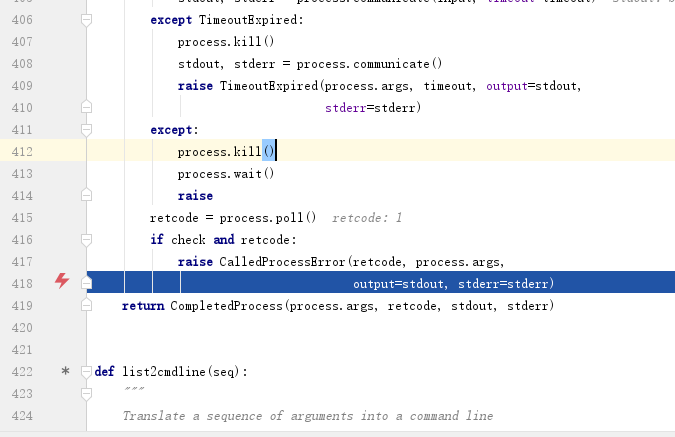Image resolution: width=675 pixels, height=437 pixels.
Task: Click the return keyword on line 419
Action: pos(143,306)
